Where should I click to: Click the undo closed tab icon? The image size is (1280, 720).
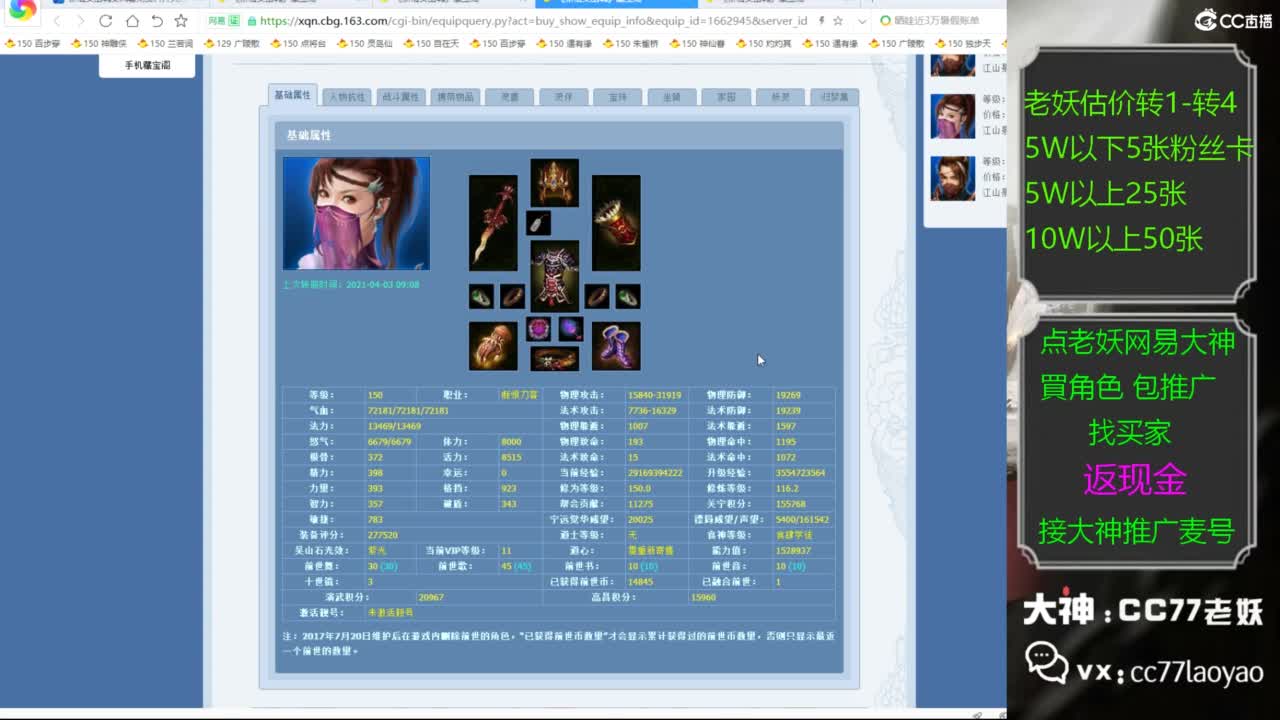(157, 21)
